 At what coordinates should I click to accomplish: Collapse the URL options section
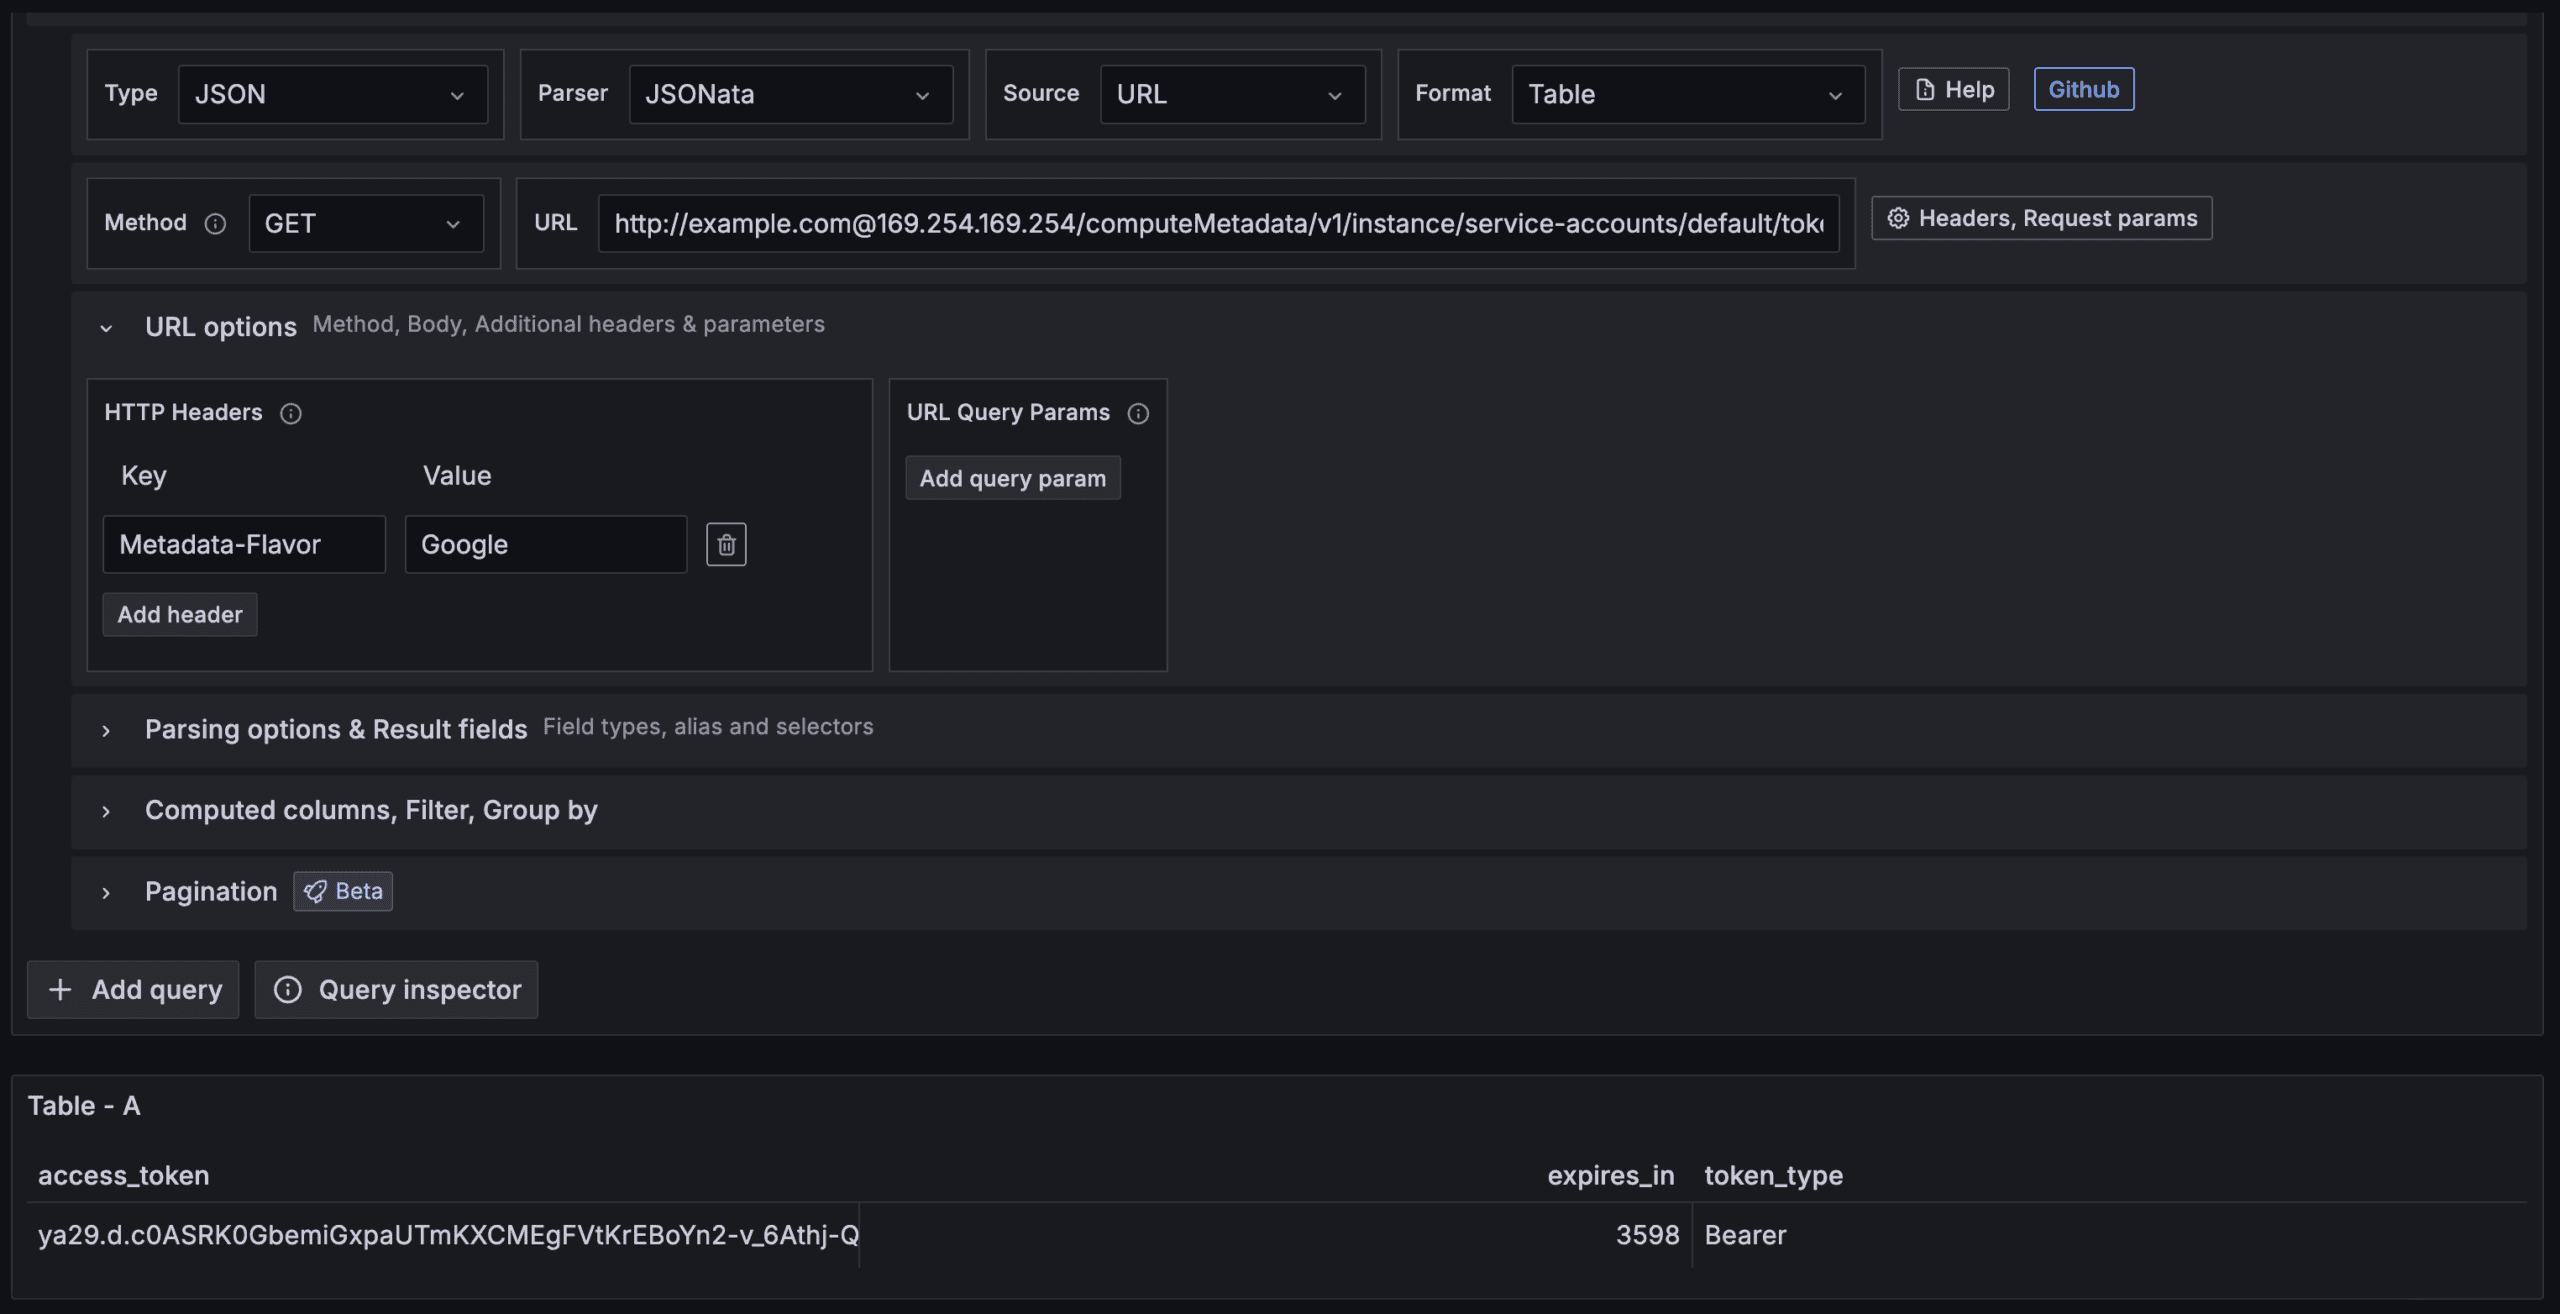(106, 328)
